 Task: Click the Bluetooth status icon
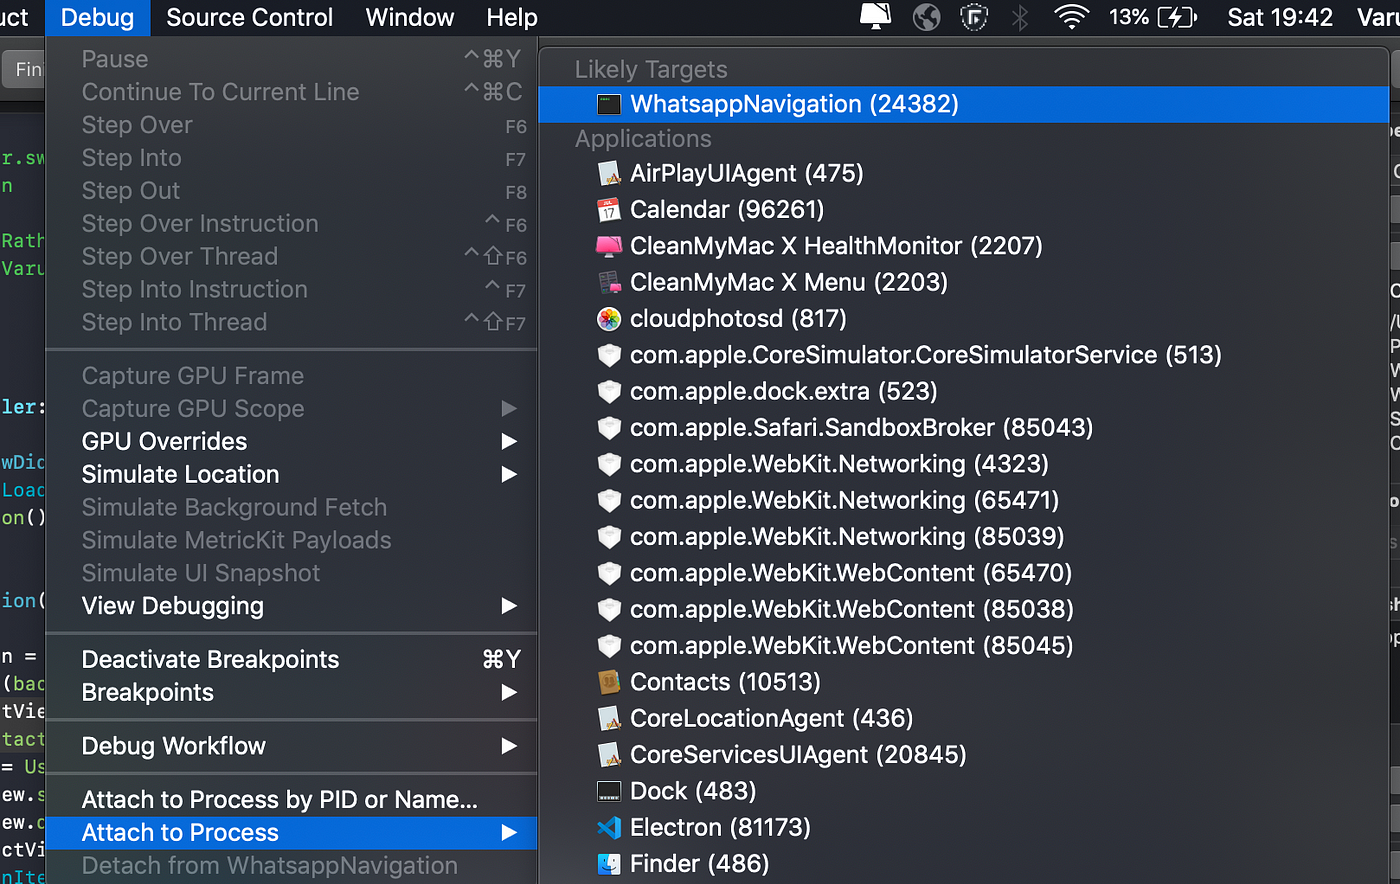coord(1020,17)
